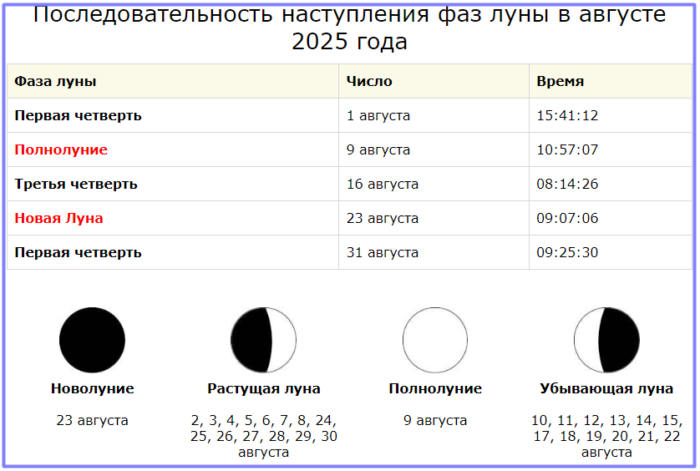700x471 pixels.
Task: Select the Третья четверть row label
Action: (76, 184)
